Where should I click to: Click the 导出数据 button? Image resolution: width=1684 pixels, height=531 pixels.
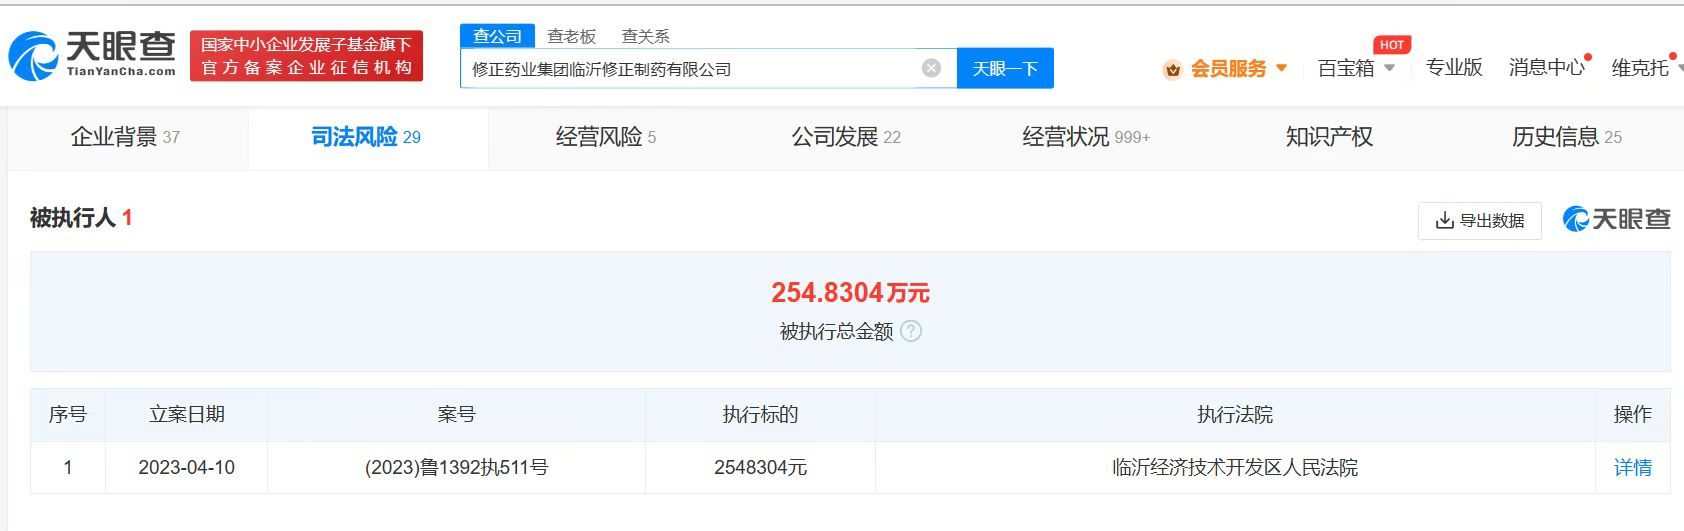pyautogui.click(x=1479, y=220)
